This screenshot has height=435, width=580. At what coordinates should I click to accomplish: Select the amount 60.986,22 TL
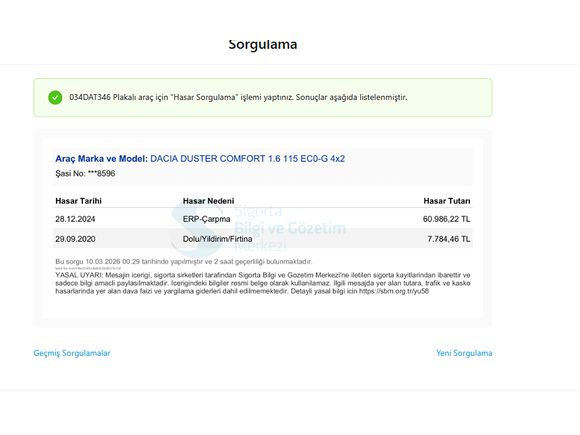446,219
